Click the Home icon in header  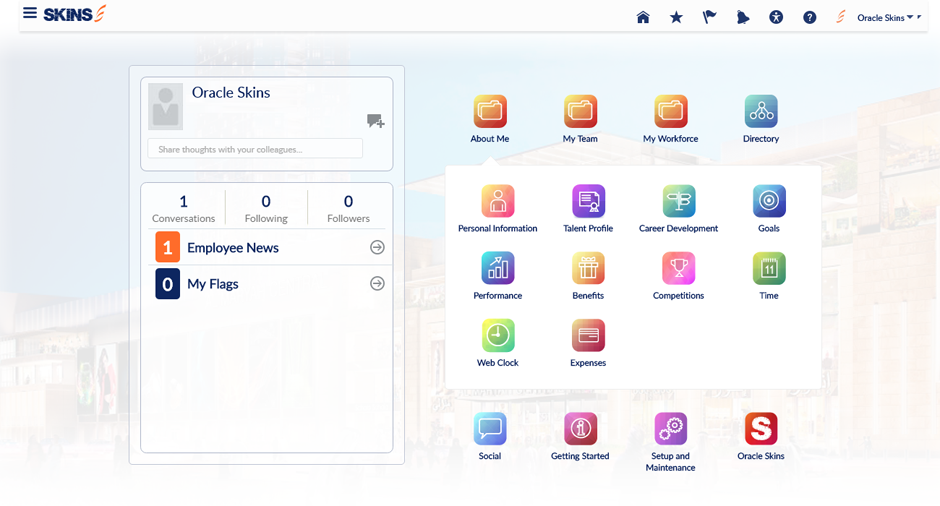pos(643,17)
